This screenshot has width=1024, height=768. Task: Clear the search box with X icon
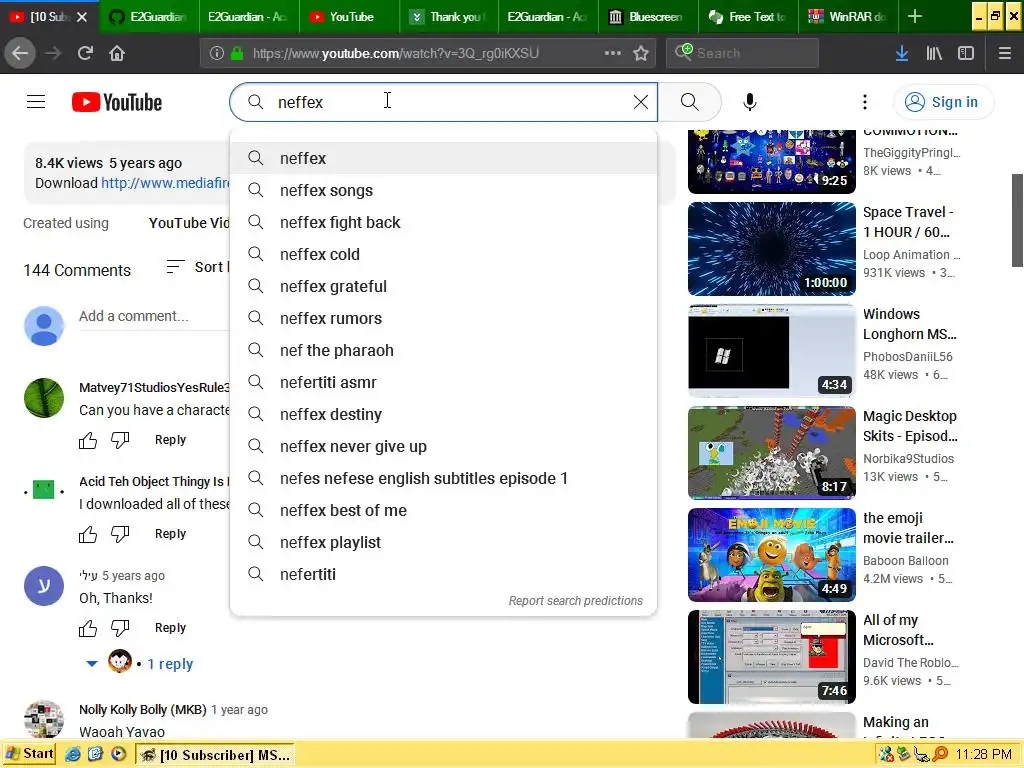[641, 102]
